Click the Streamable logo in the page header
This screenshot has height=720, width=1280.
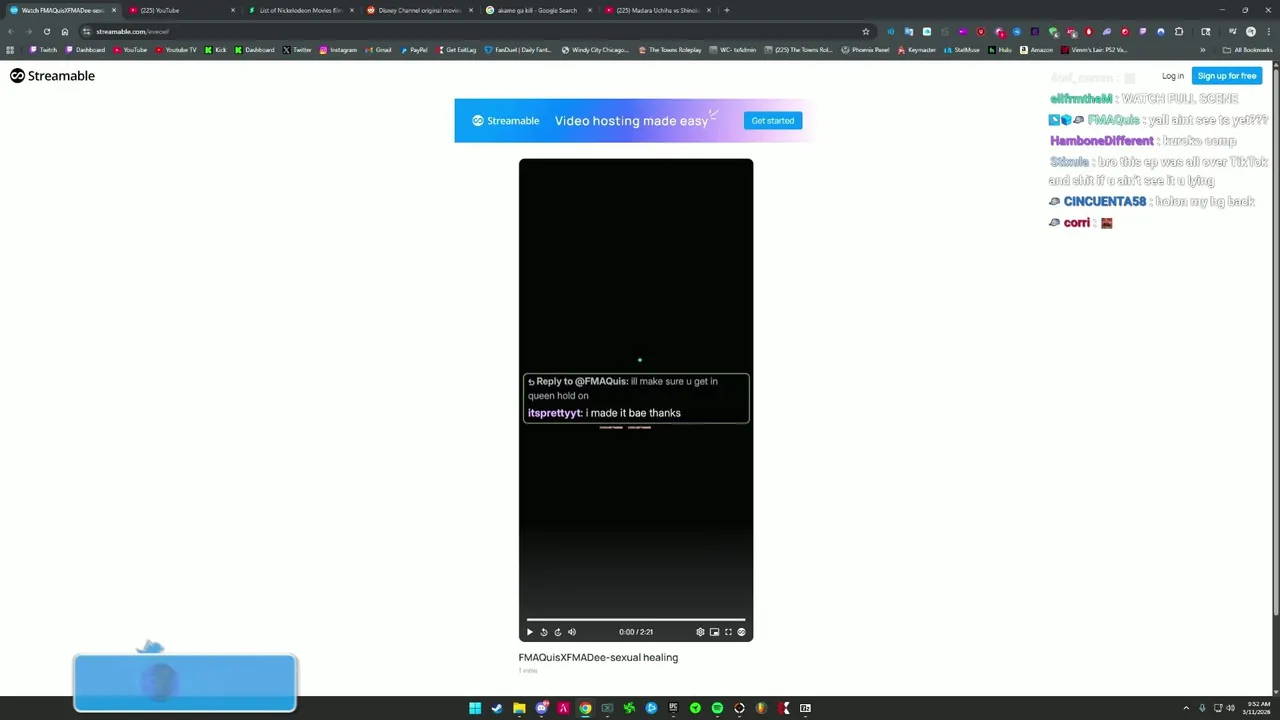click(x=52, y=76)
